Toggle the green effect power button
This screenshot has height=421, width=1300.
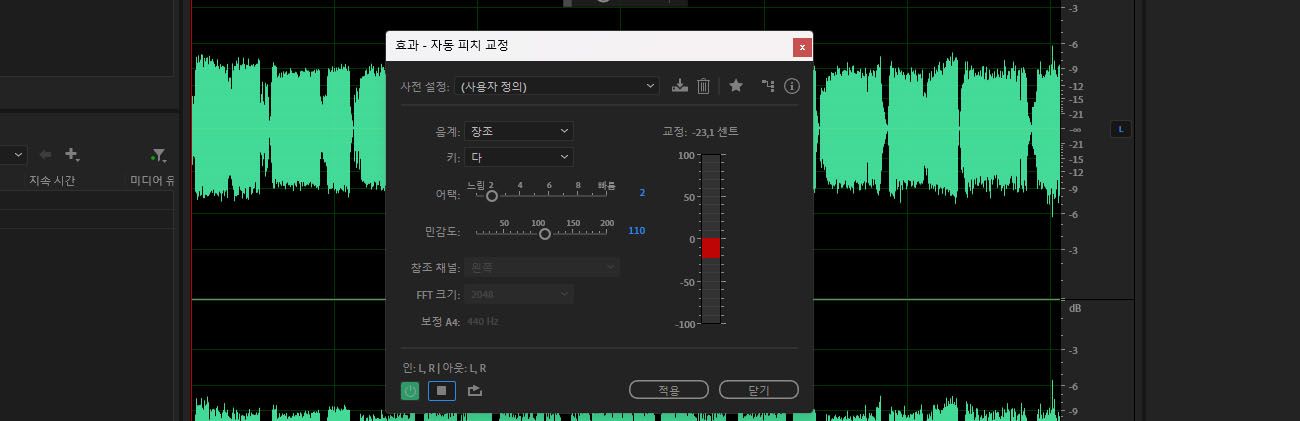pos(410,391)
